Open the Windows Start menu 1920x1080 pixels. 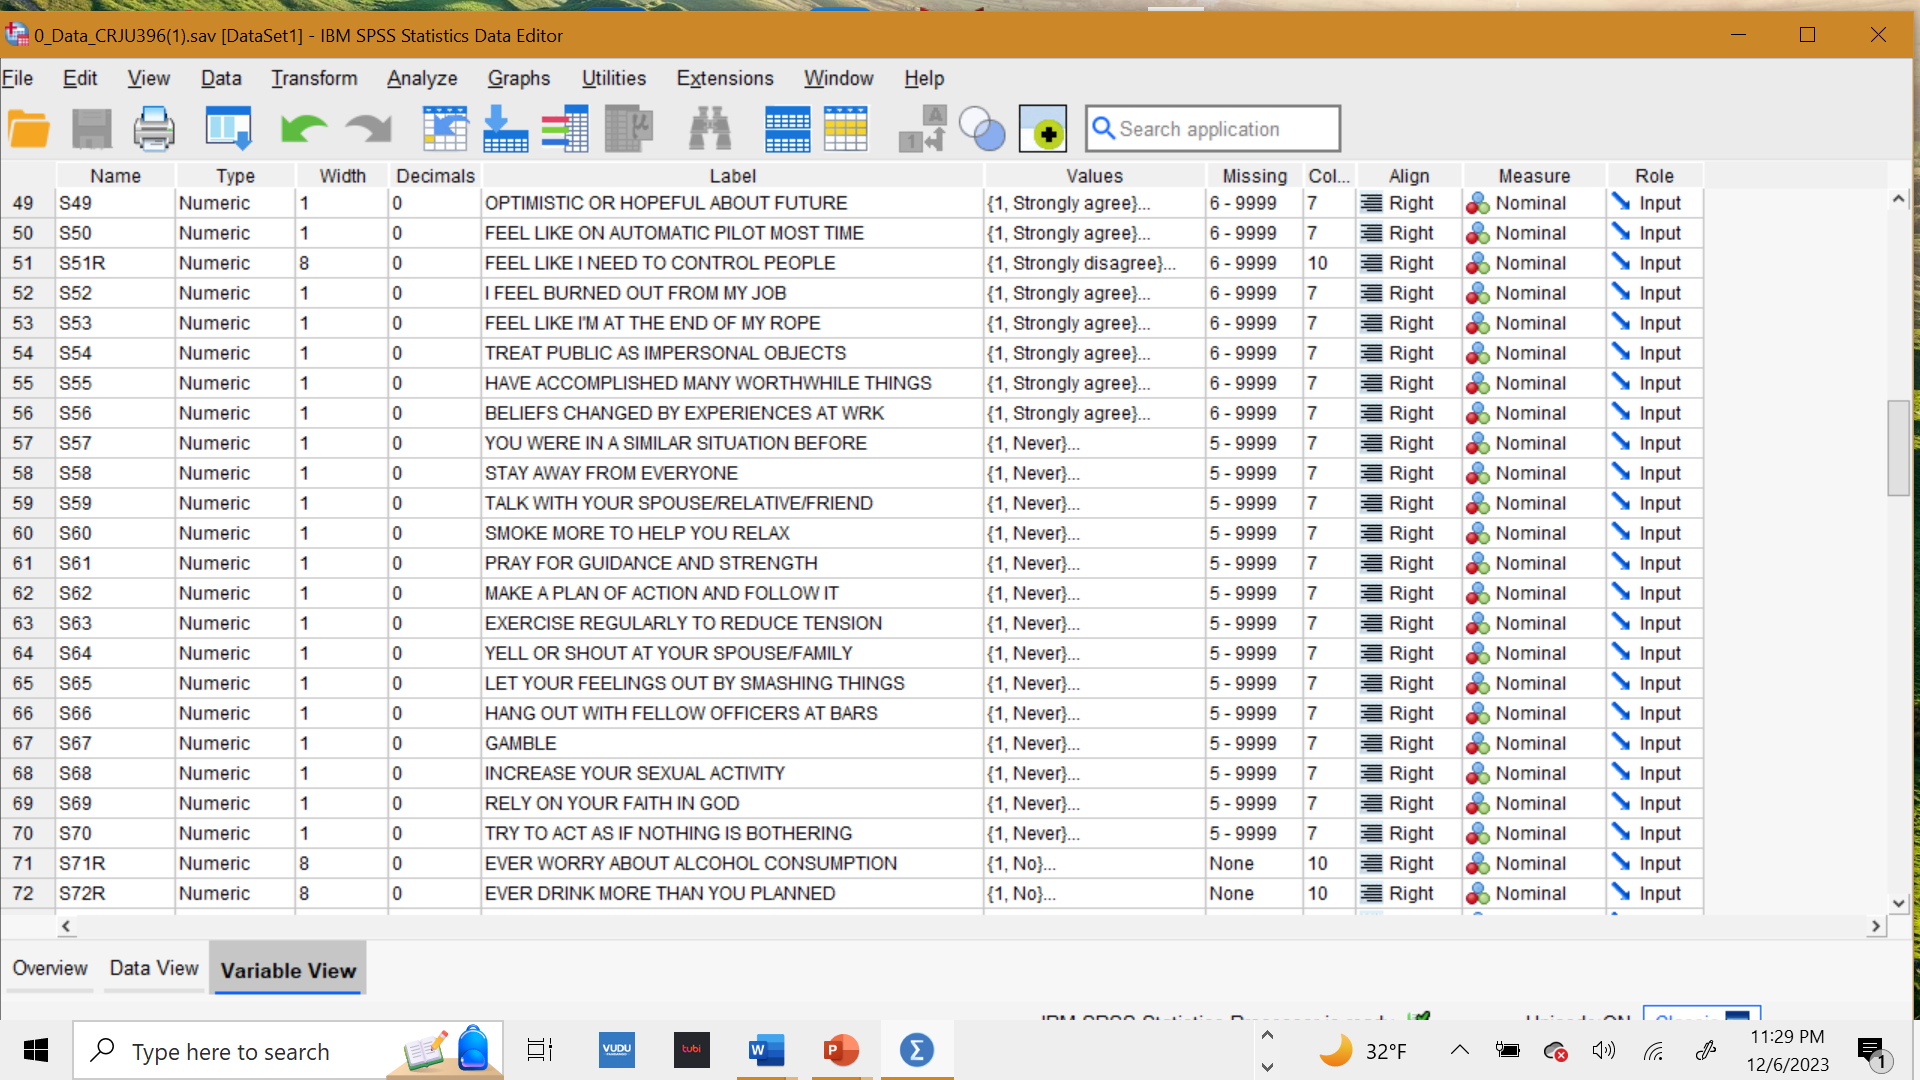point(36,1051)
